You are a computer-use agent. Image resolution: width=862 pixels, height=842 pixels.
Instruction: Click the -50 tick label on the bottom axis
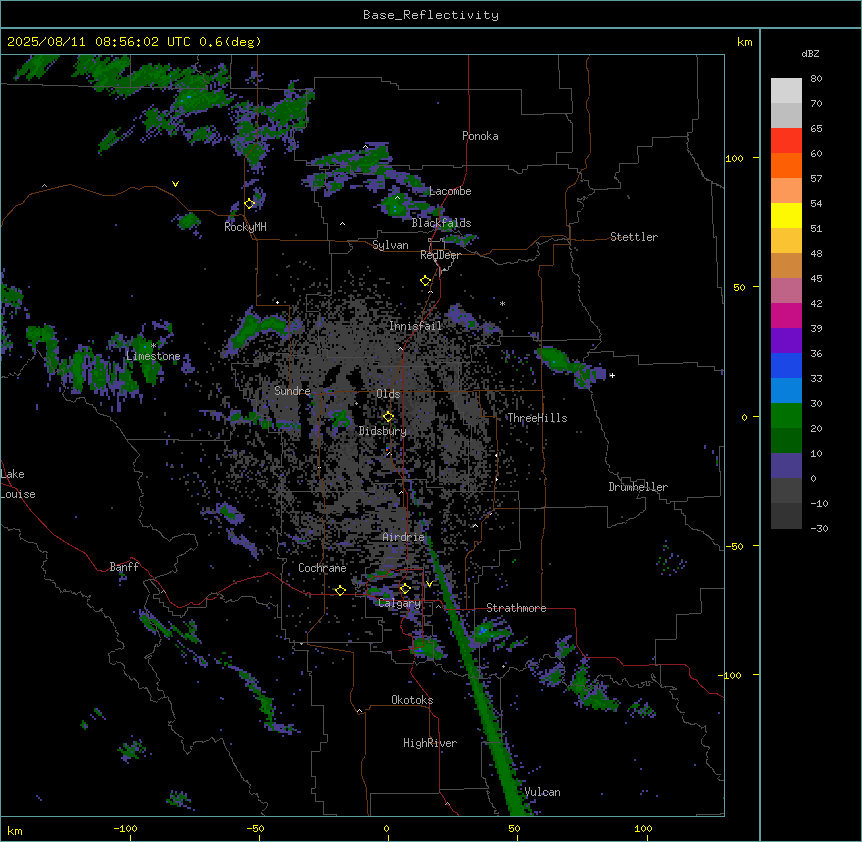coord(255,828)
